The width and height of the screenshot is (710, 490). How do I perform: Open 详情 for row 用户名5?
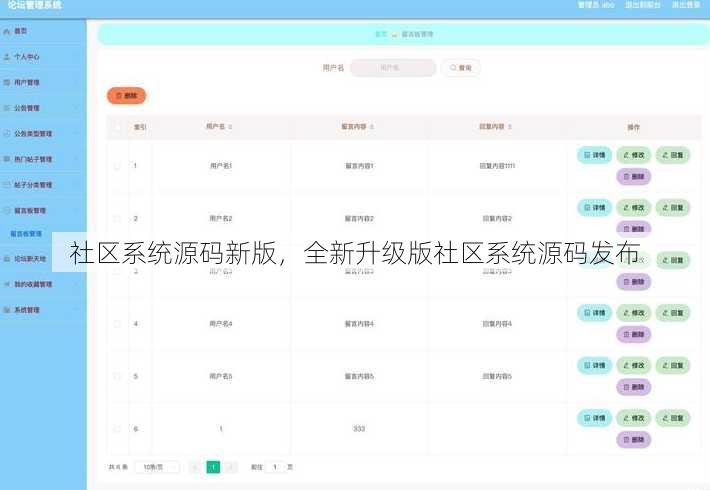coord(594,365)
